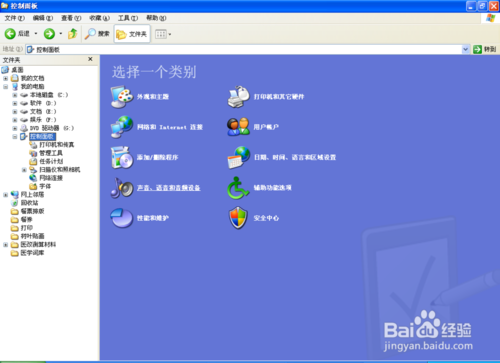Viewport: 500px width, 363px height.
Task: Open Performance and Maintenance pie chart icon
Action: click(122, 218)
